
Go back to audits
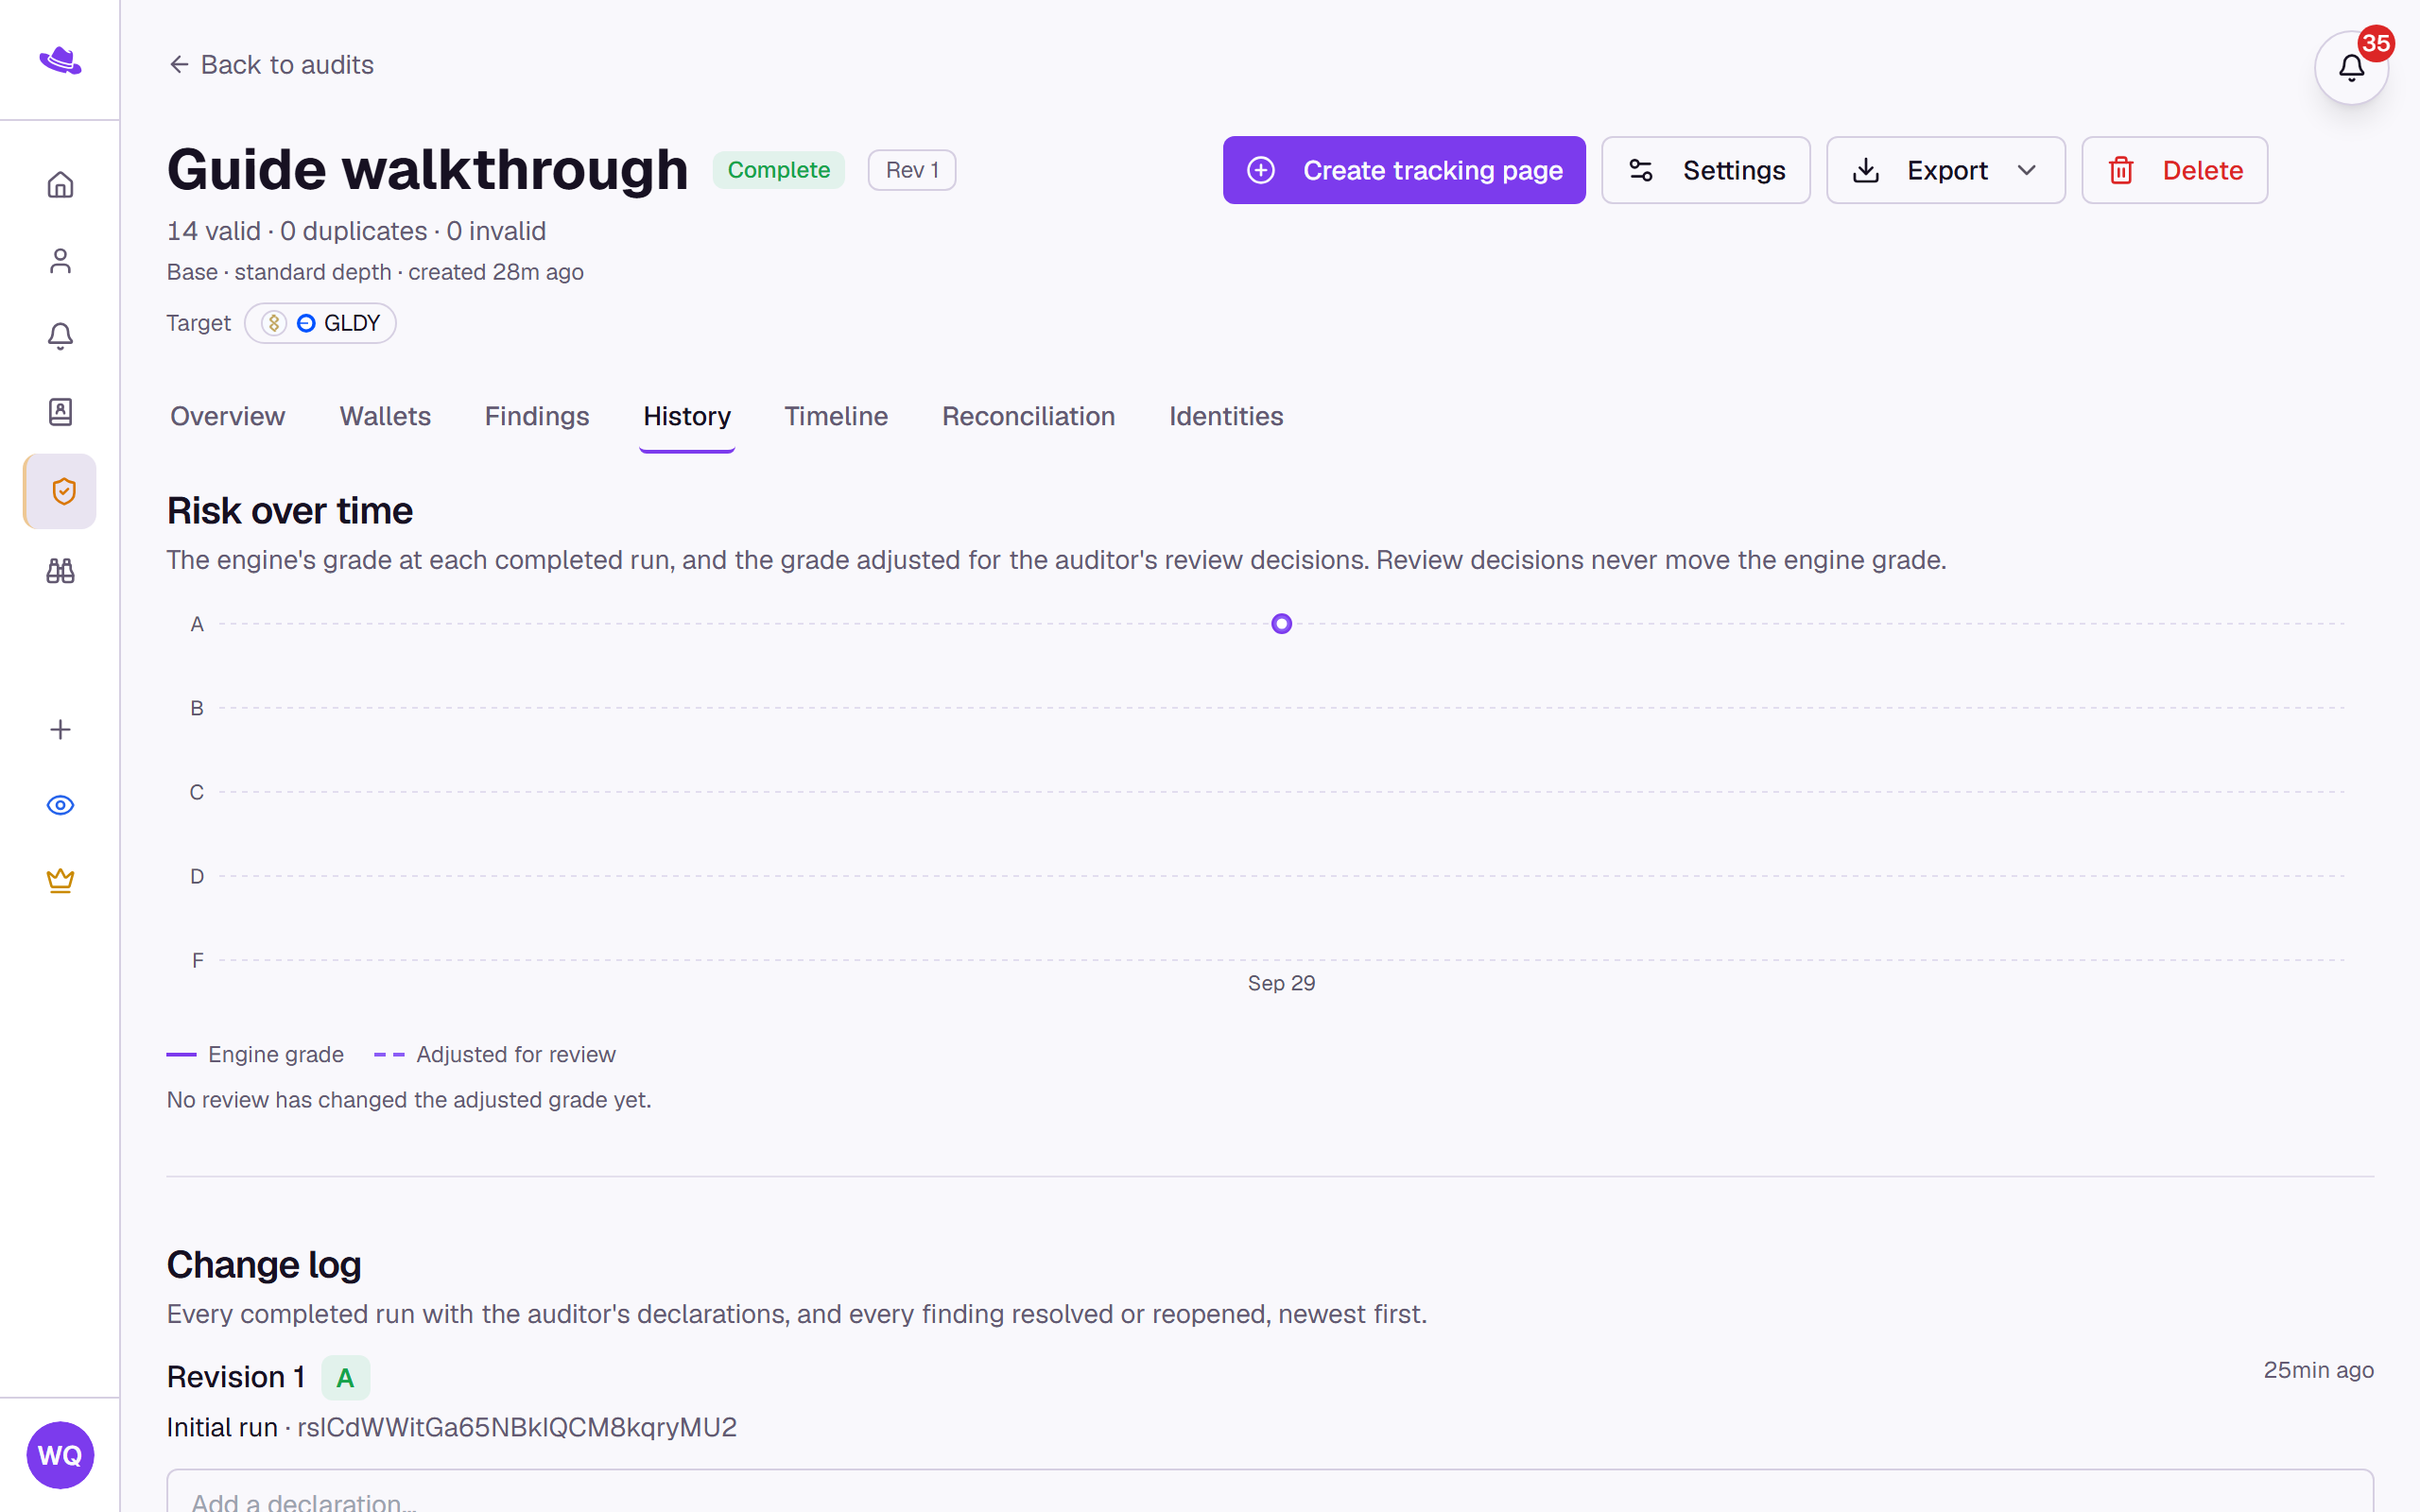270,65
